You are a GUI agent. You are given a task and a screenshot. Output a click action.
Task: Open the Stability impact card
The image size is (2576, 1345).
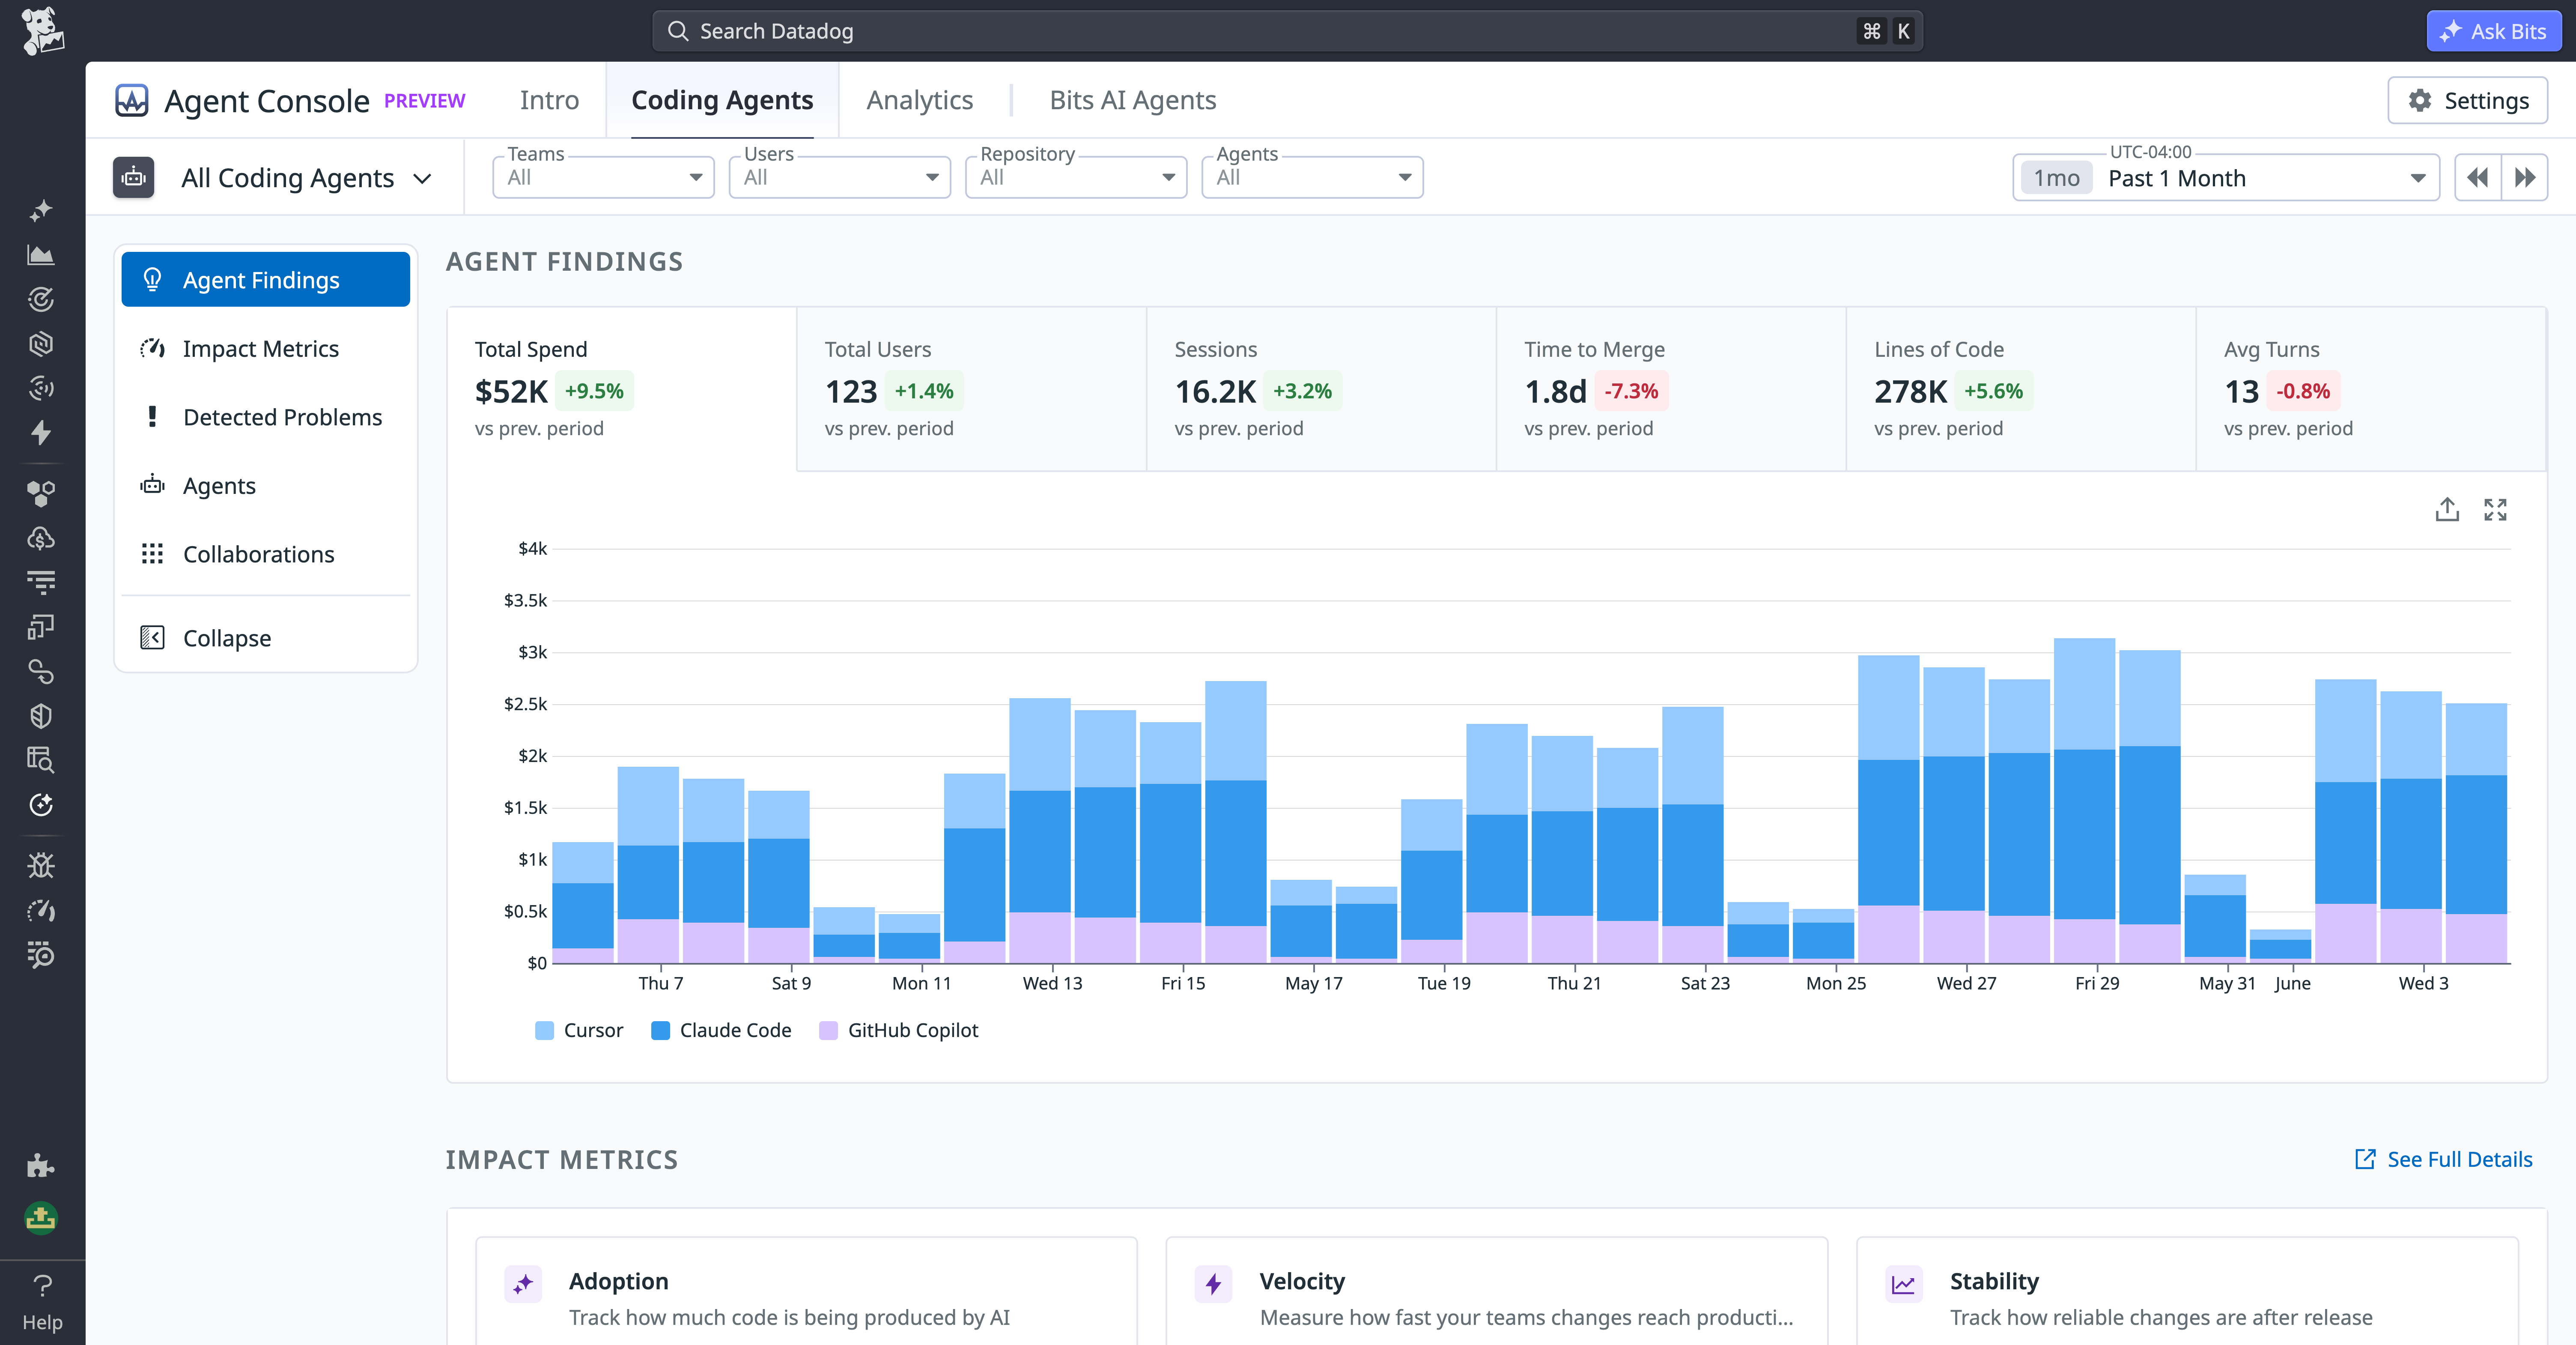[x=2187, y=1291]
